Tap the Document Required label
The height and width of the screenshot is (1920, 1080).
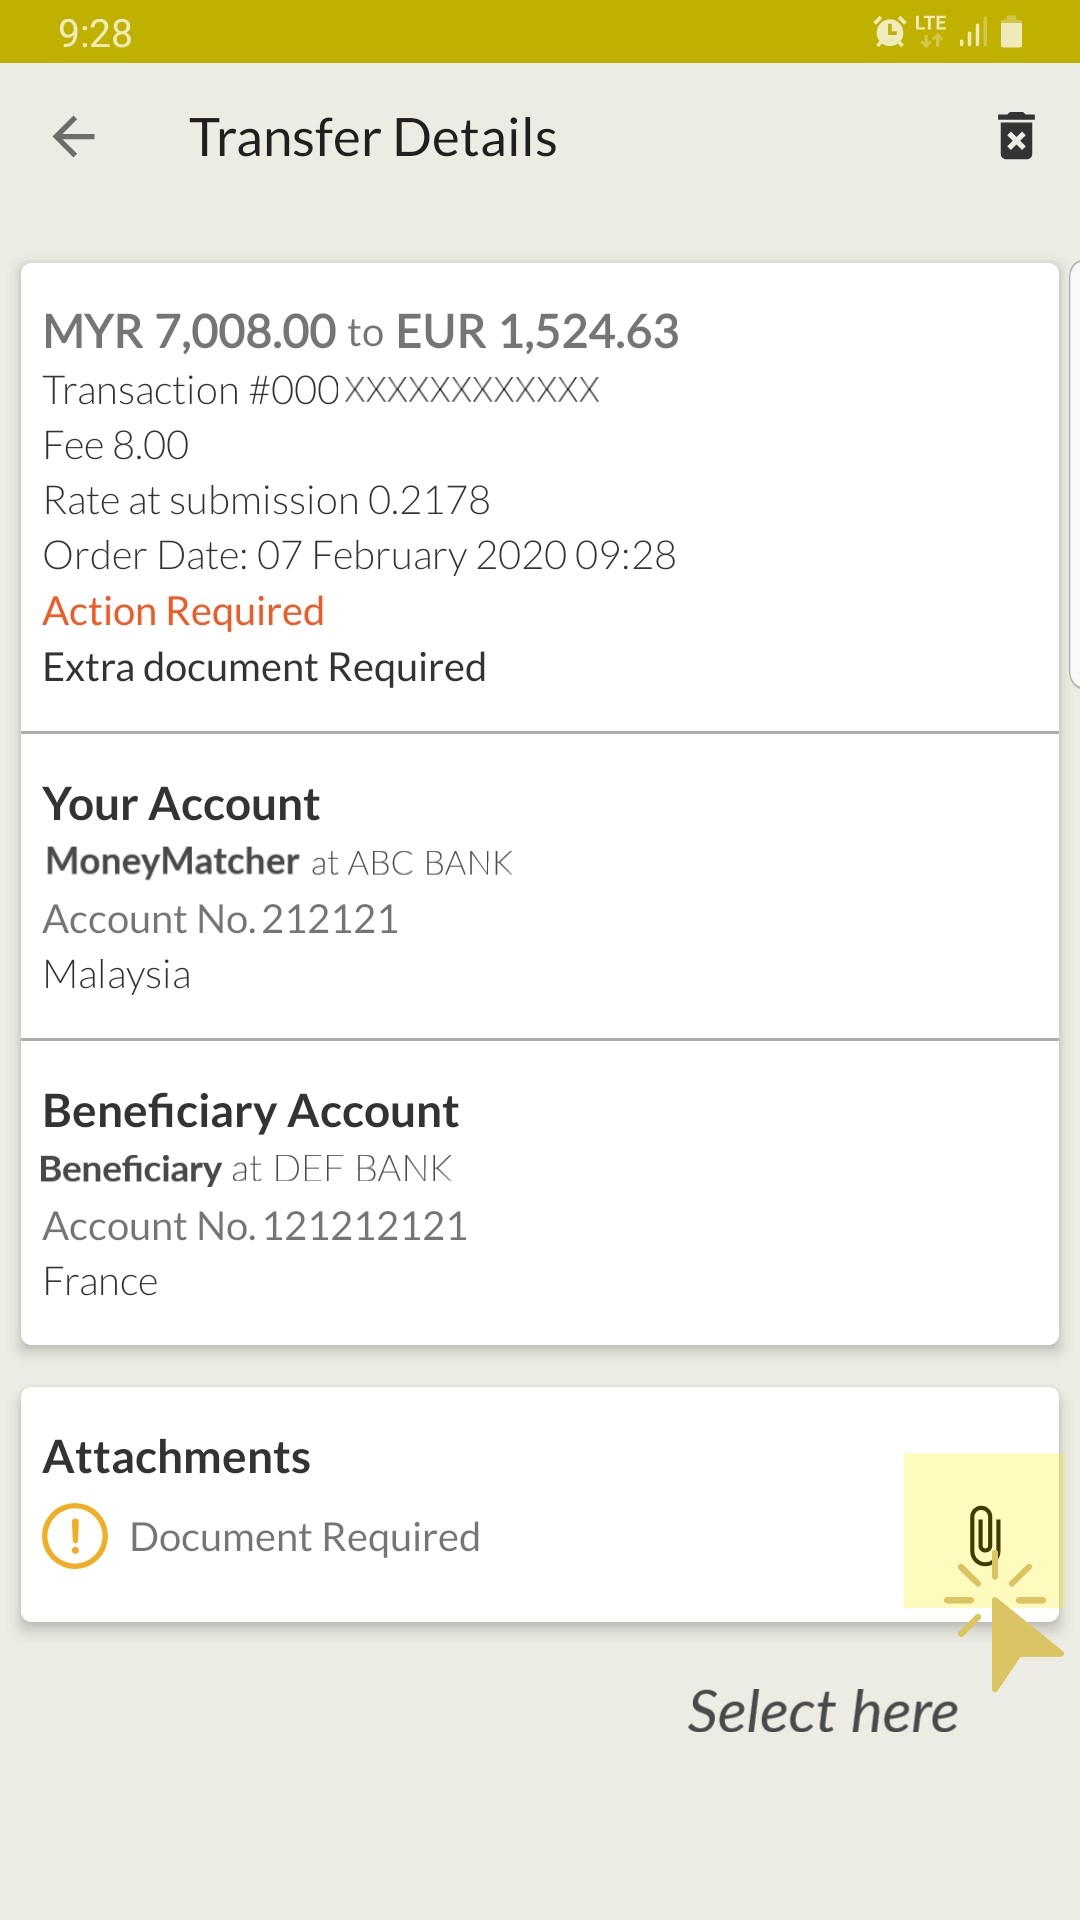[305, 1537]
